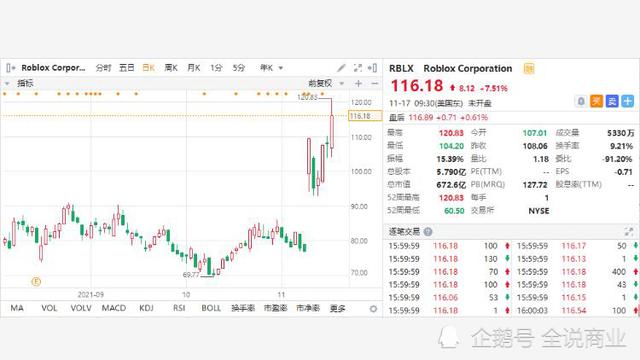Image resolution: width=640 pixels, height=360 pixels.
Task: Click the minus zoom-out chart button
Action: [x=374, y=83]
